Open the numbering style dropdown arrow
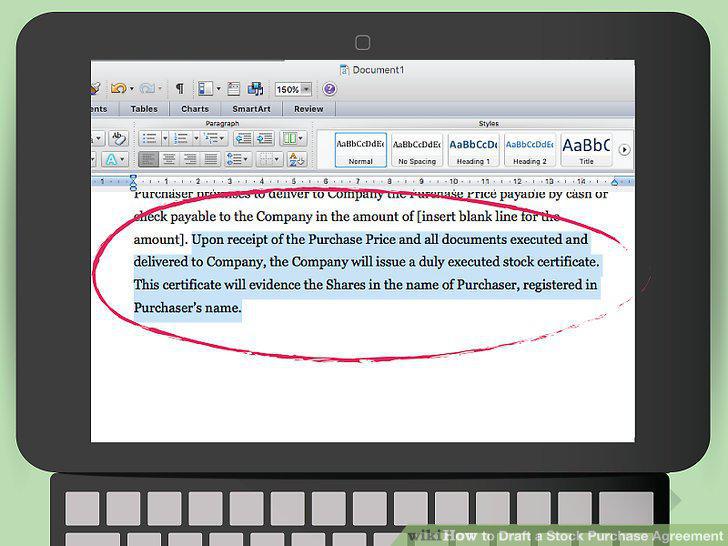Viewport: 728px width, 546px height. pyautogui.click(x=196, y=138)
